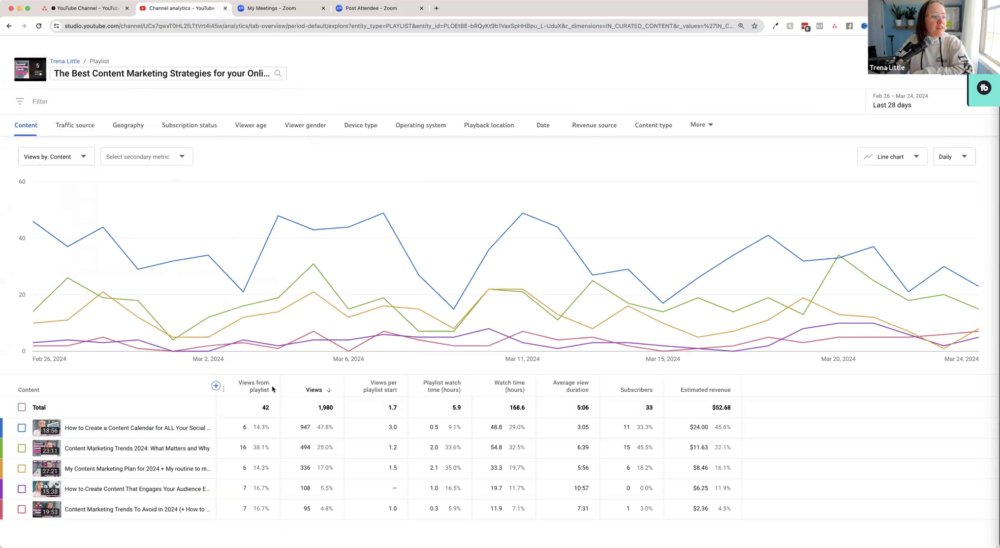This screenshot has width=1000, height=548.
Task: Click the browser address bar URL
Action: (399, 26)
